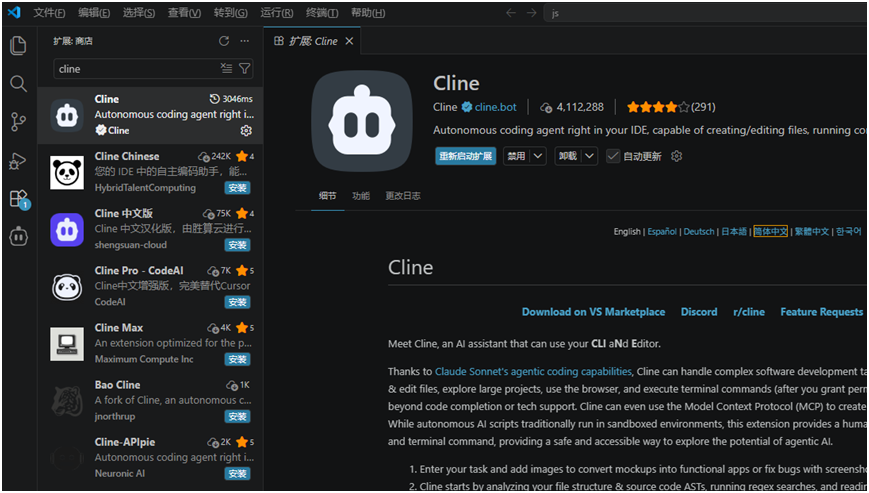The image size is (869, 493).
Task: Open the Feature Requests link
Action: [821, 312]
